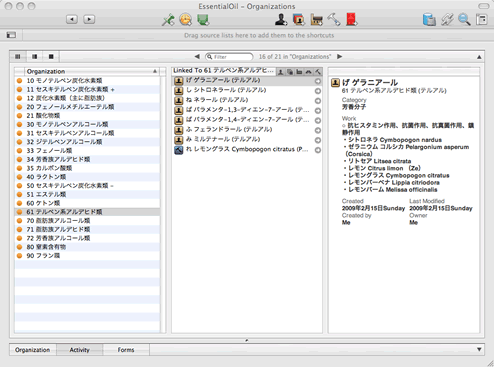Click go-to circle button on ネラール row
The height and width of the screenshot is (367, 494).
click(318, 101)
